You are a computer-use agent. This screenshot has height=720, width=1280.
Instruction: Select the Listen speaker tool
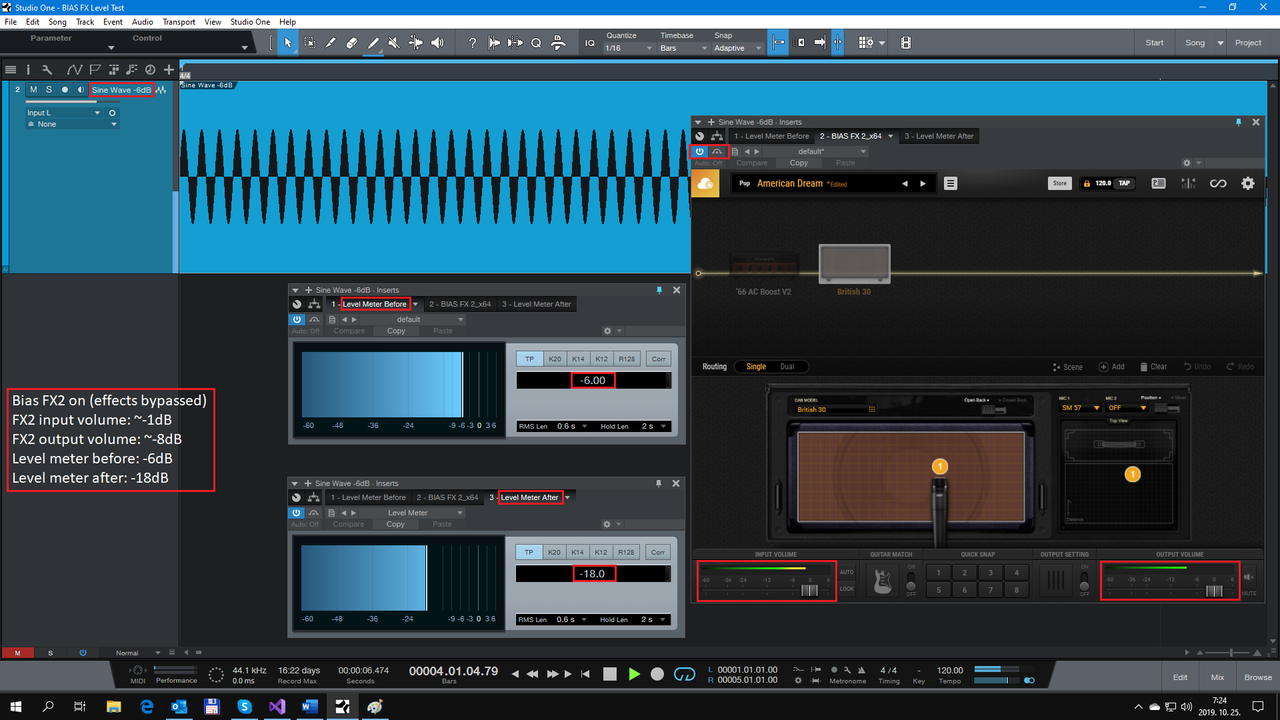pyautogui.click(x=437, y=43)
